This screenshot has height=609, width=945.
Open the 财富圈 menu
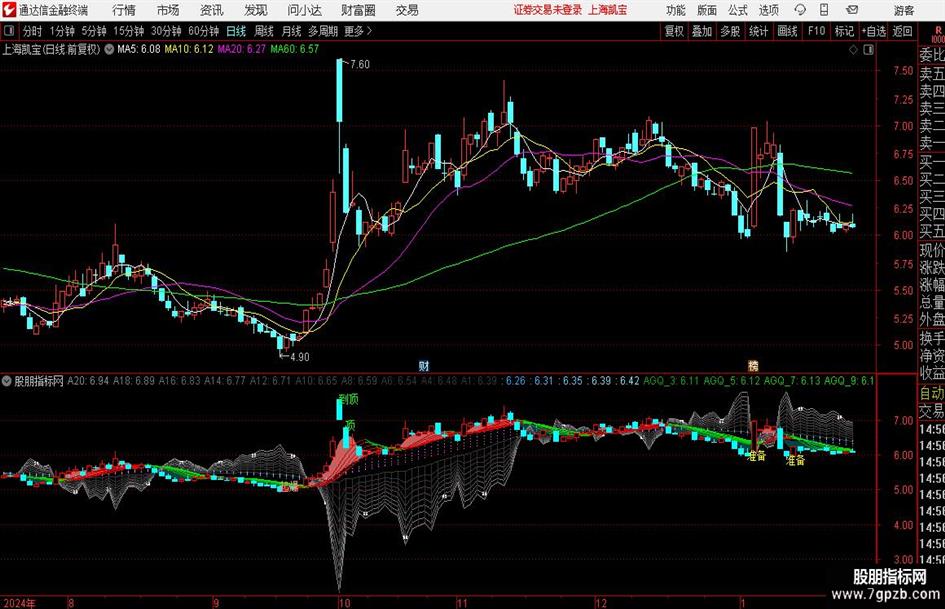pos(358,10)
